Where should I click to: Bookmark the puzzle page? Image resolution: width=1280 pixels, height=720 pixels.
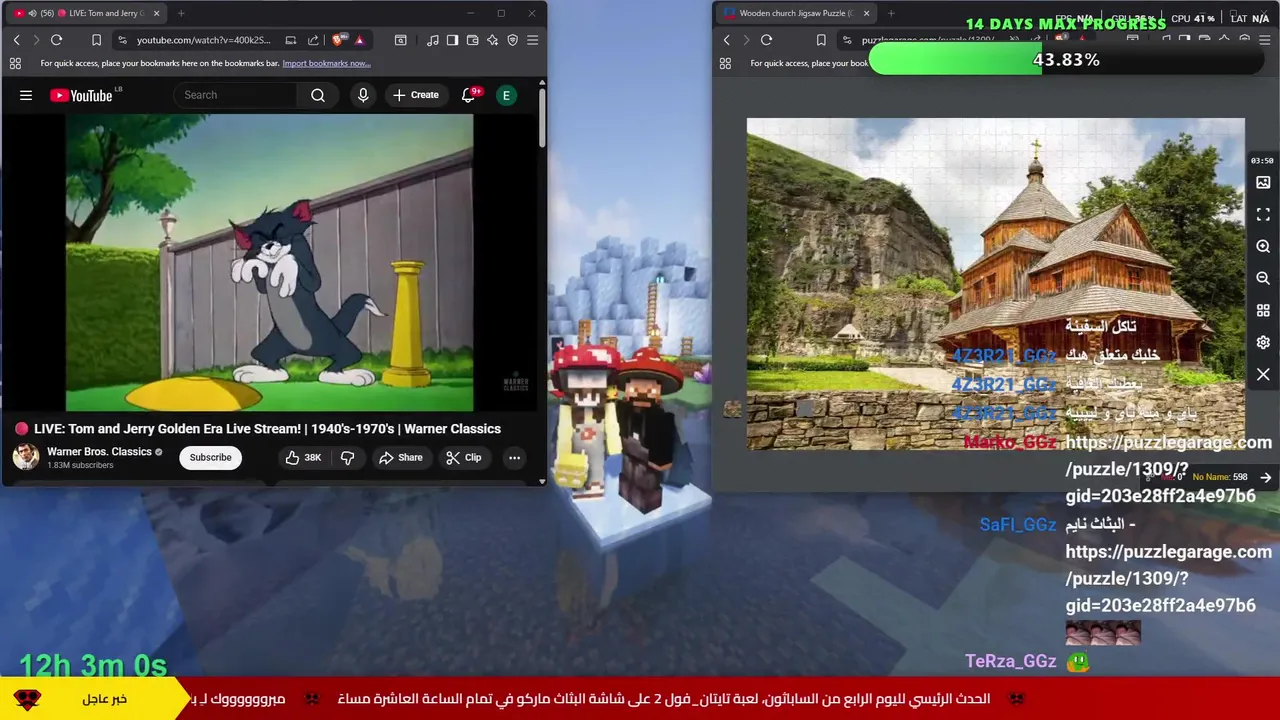coord(821,40)
